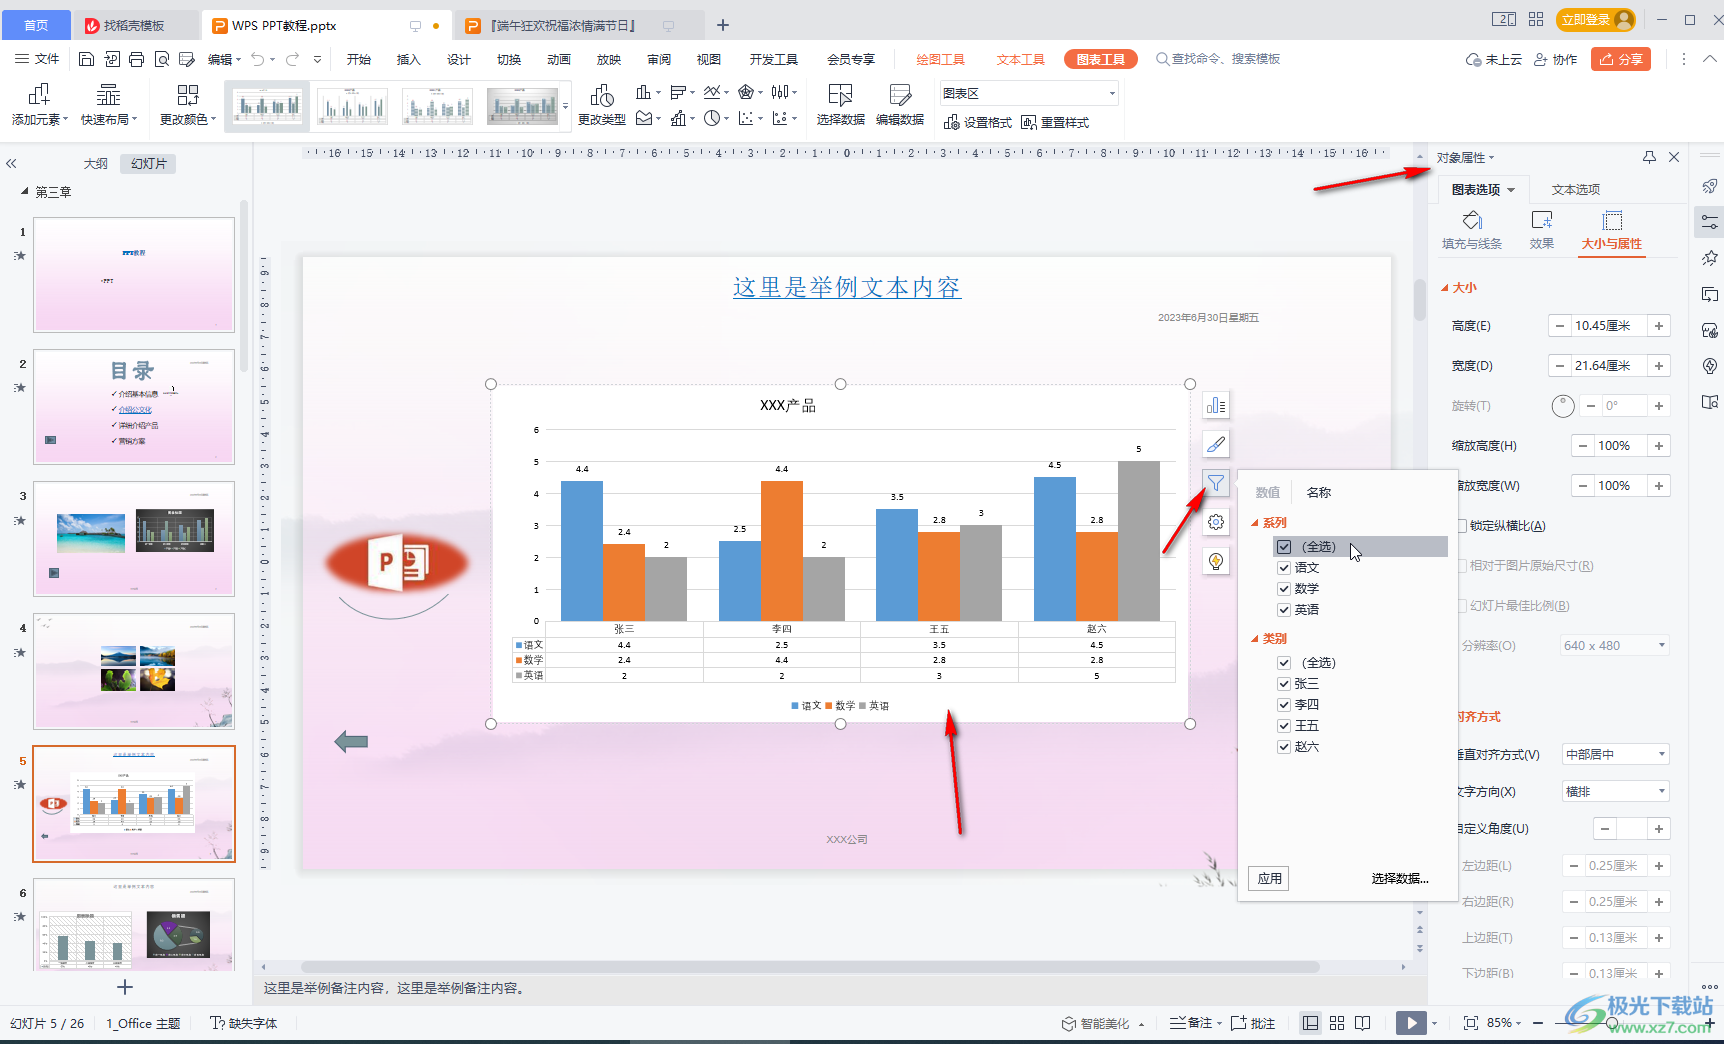Screen dimensions: 1724x1044
Task: Uncheck the 英语 series checkbox
Action: (x=1284, y=610)
